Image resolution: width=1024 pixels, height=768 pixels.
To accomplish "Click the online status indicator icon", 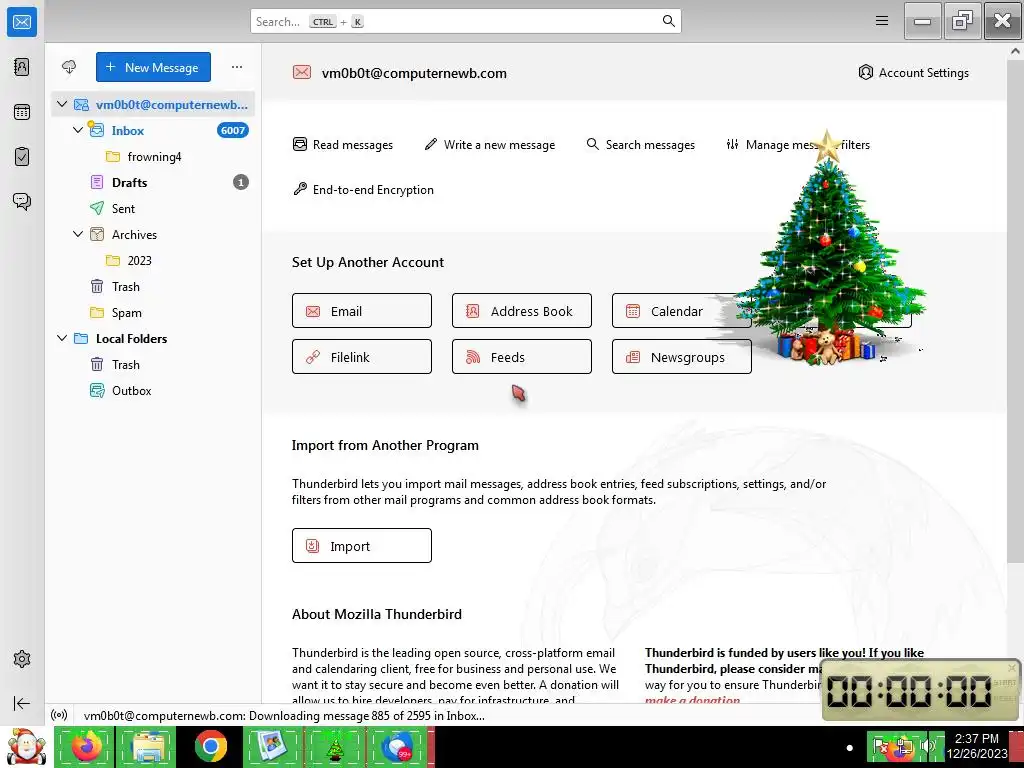I will click(x=59, y=715).
